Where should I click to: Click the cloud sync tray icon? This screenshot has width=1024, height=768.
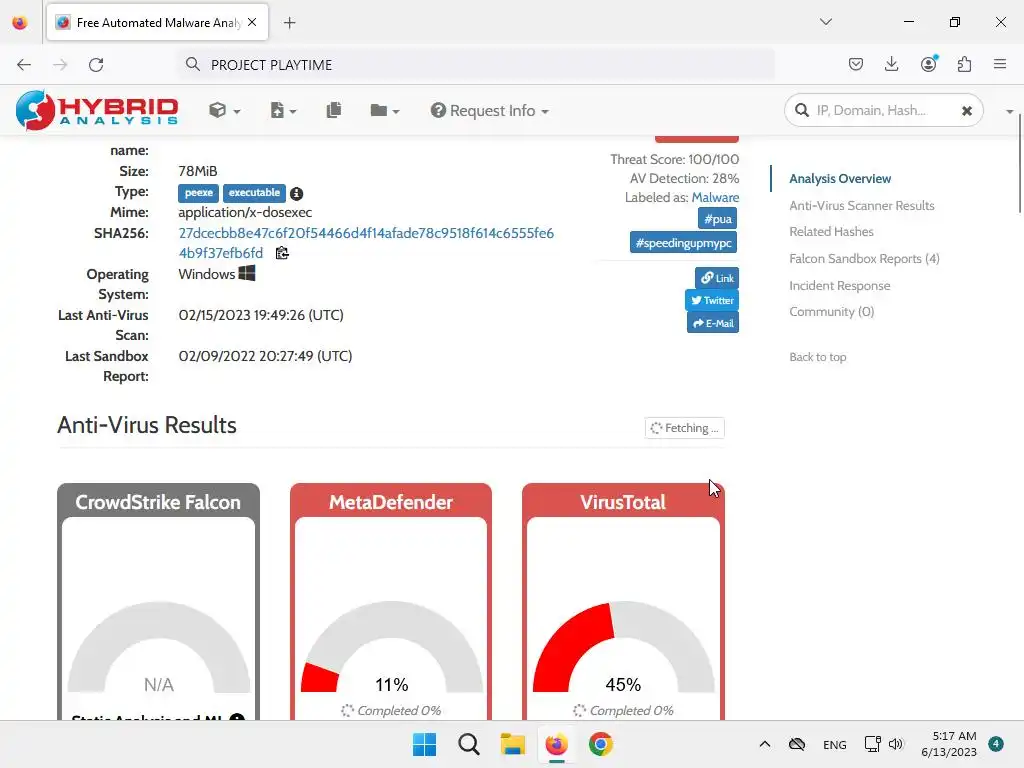click(797, 744)
